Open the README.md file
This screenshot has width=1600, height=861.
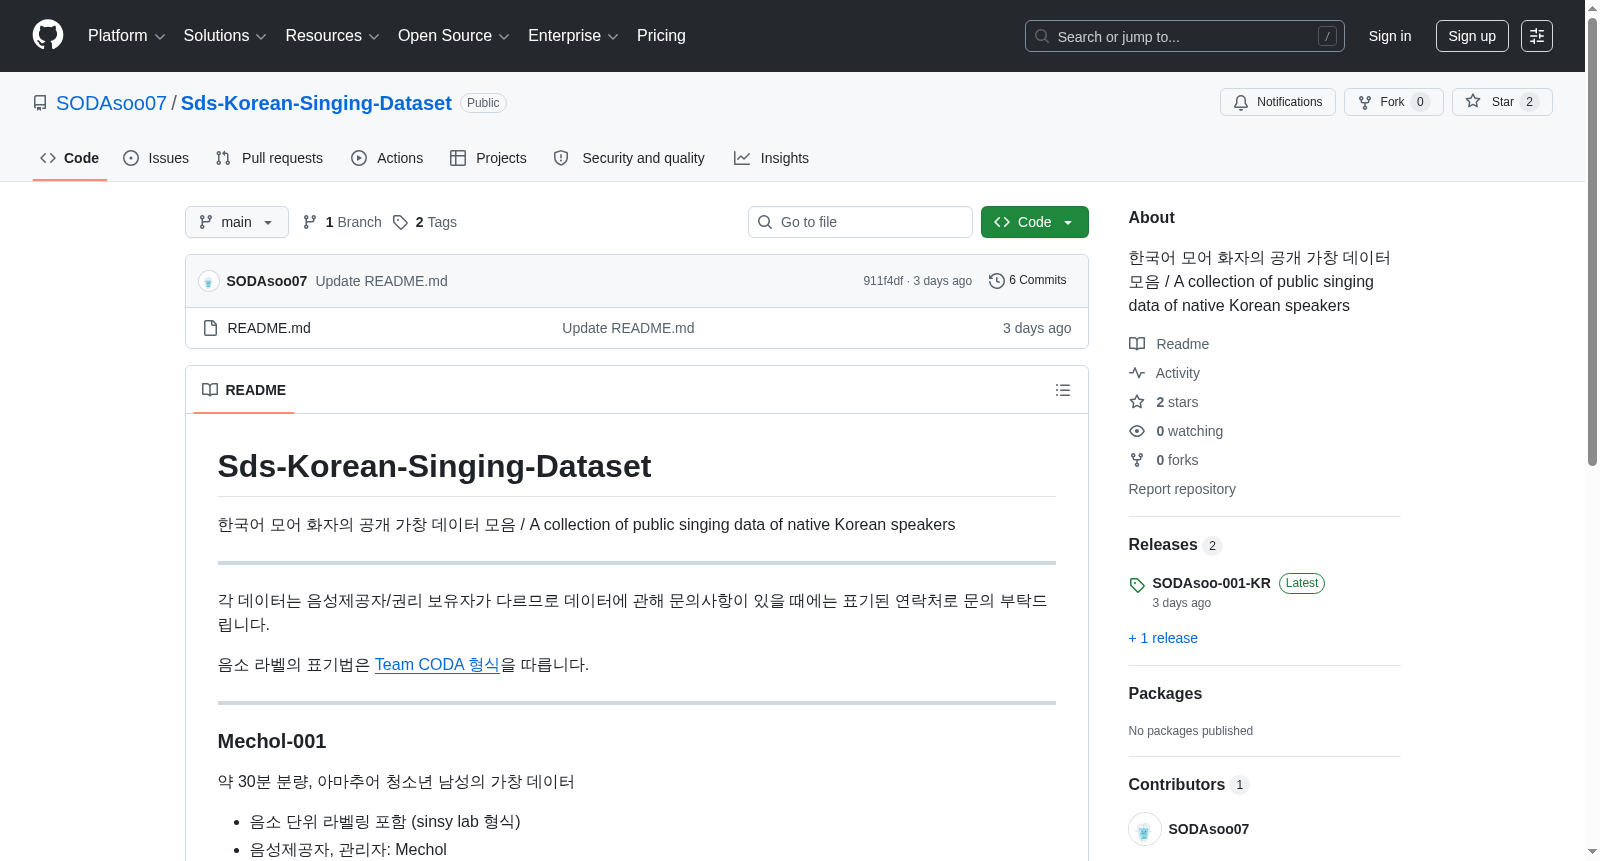click(269, 328)
